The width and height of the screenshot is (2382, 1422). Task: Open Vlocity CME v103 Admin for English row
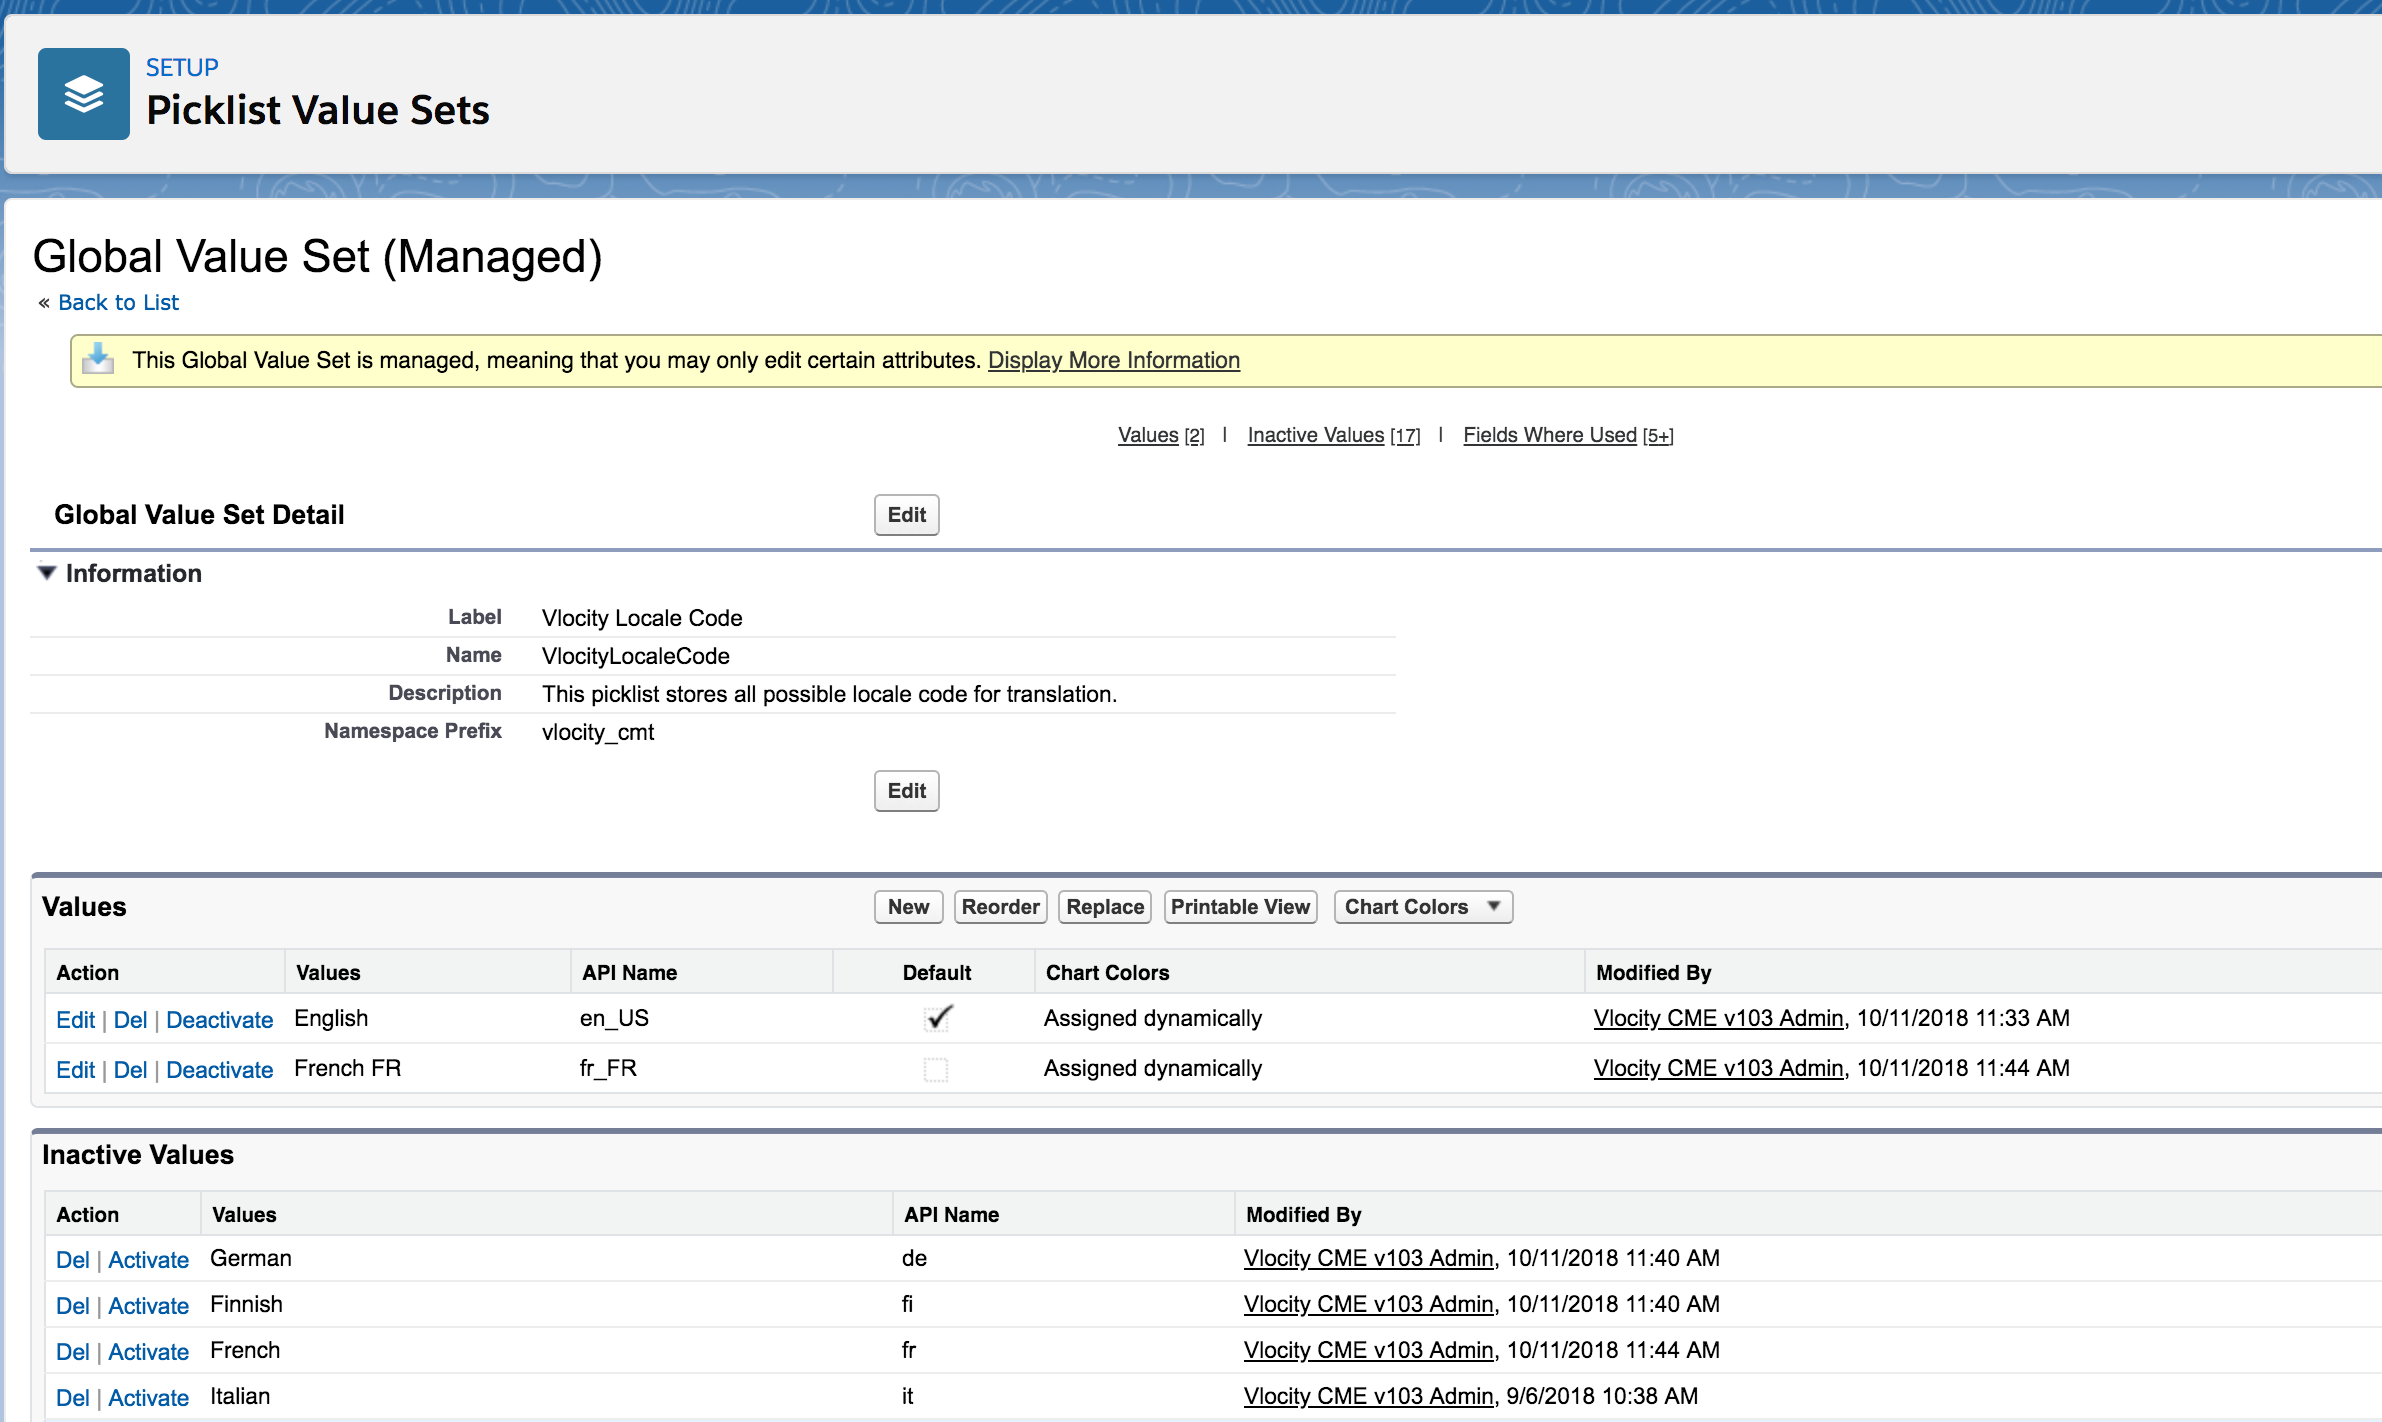coord(1719,1018)
